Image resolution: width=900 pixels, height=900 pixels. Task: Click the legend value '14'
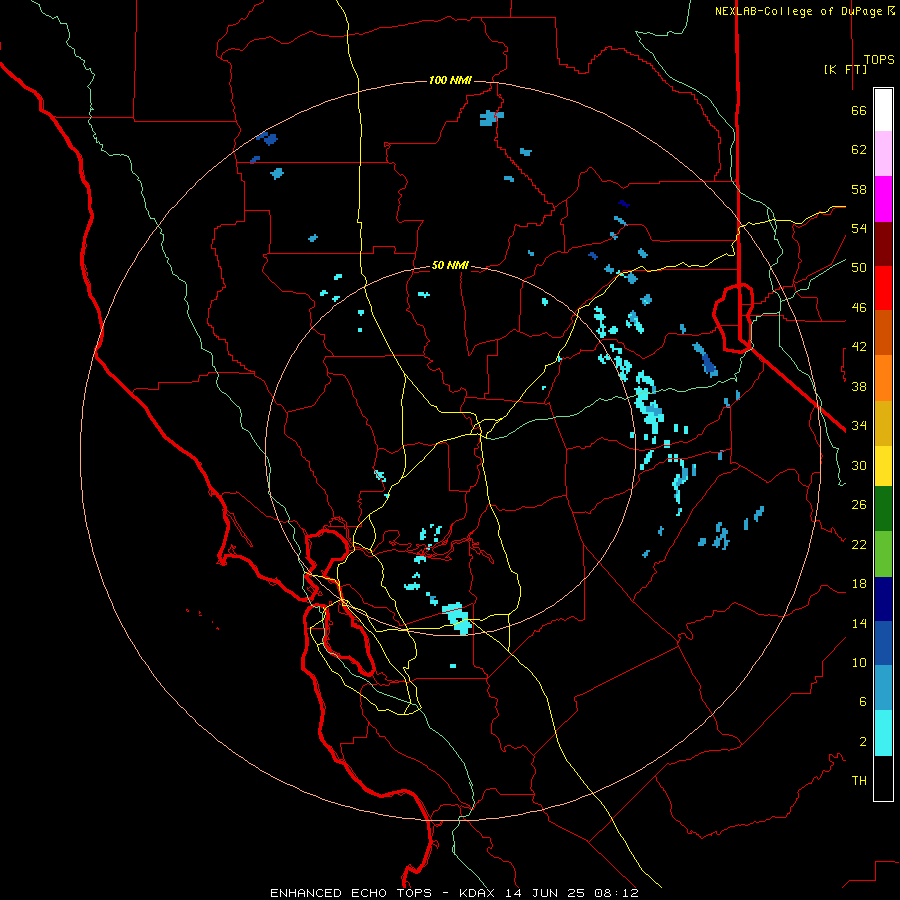coord(859,623)
